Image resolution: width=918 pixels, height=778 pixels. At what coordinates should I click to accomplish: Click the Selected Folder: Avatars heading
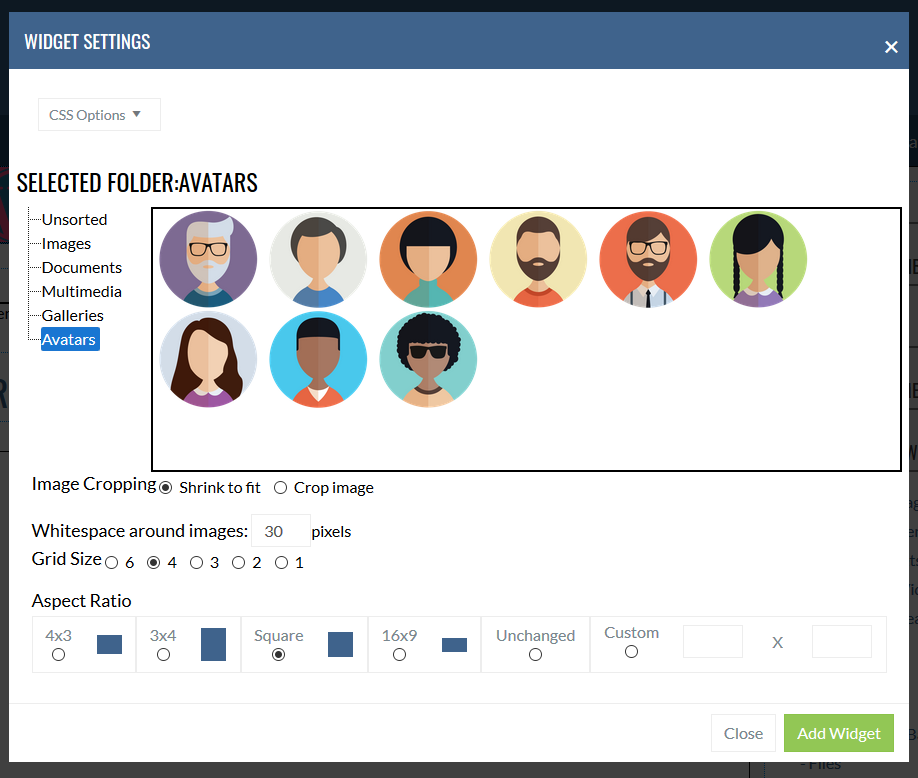click(137, 183)
